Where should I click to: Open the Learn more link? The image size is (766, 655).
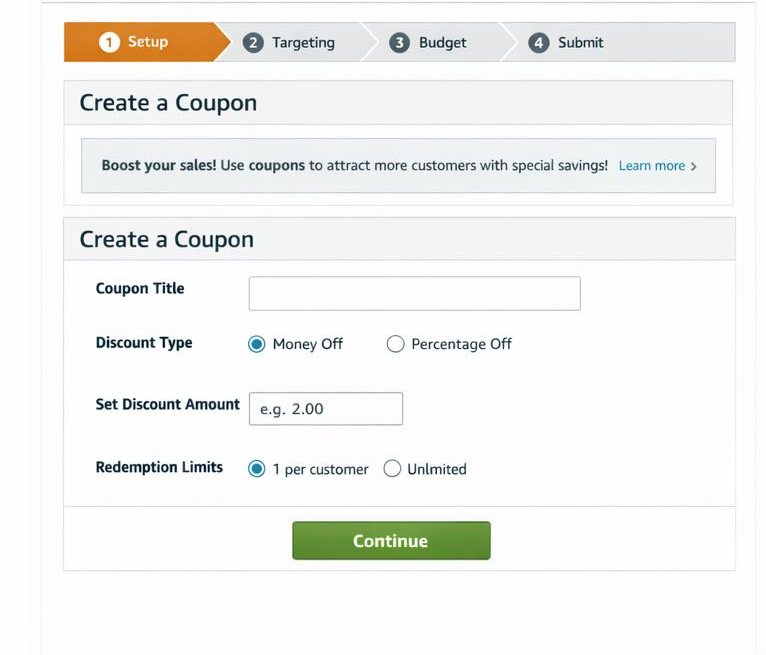651,166
